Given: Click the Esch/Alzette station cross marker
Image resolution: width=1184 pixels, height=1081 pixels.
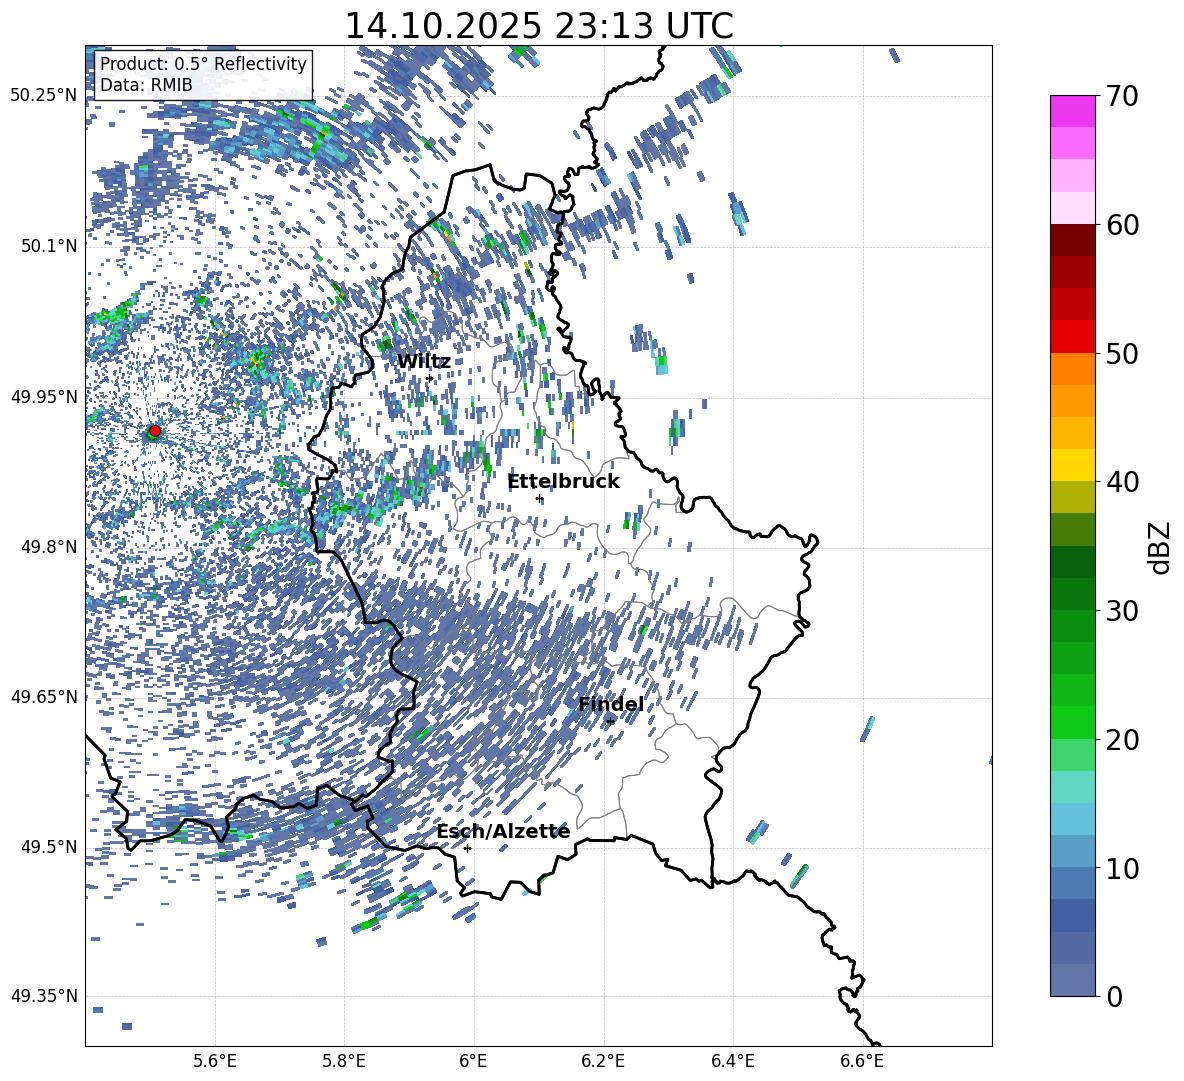Looking at the screenshot, I should (x=467, y=848).
